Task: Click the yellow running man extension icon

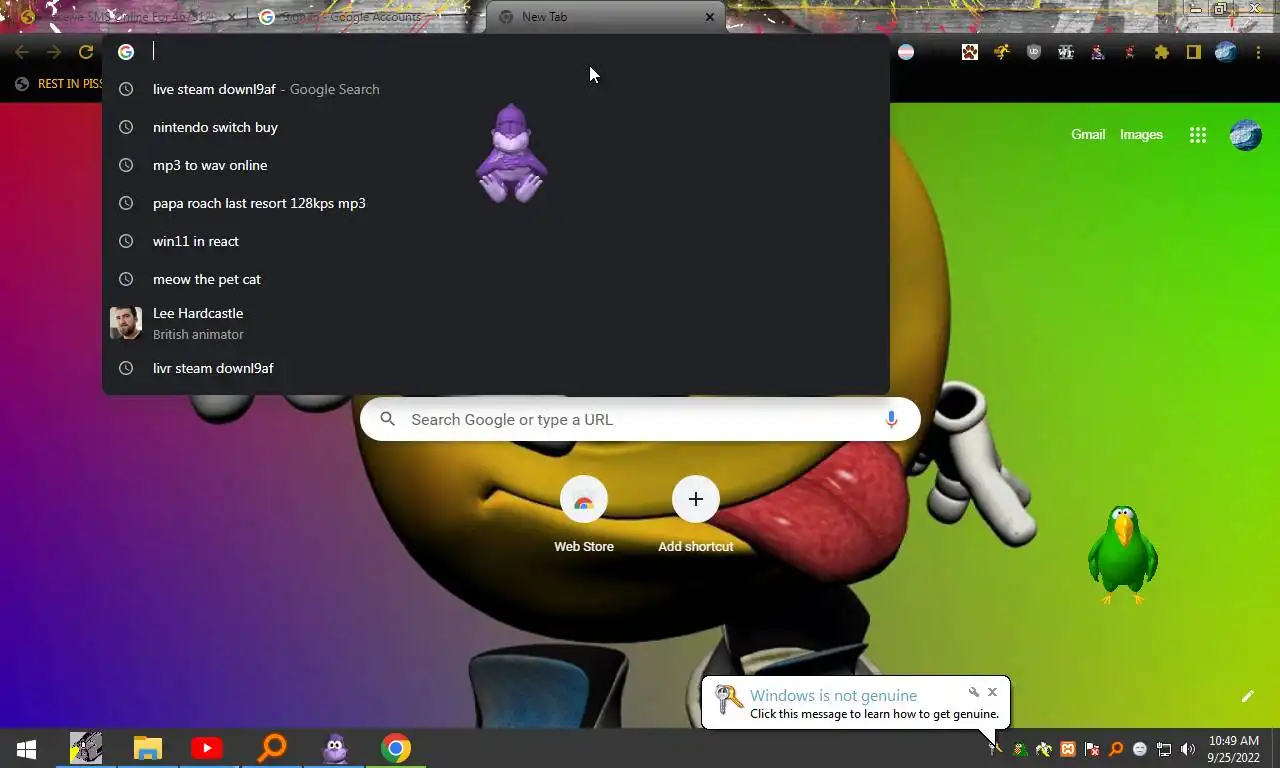Action: tap(1002, 52)
